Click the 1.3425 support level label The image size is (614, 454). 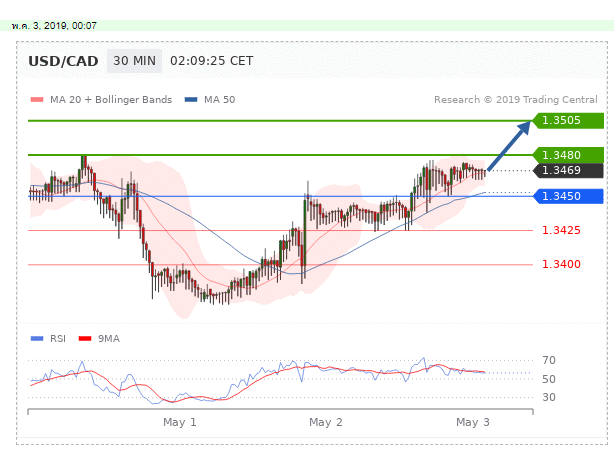click(561, 230)
